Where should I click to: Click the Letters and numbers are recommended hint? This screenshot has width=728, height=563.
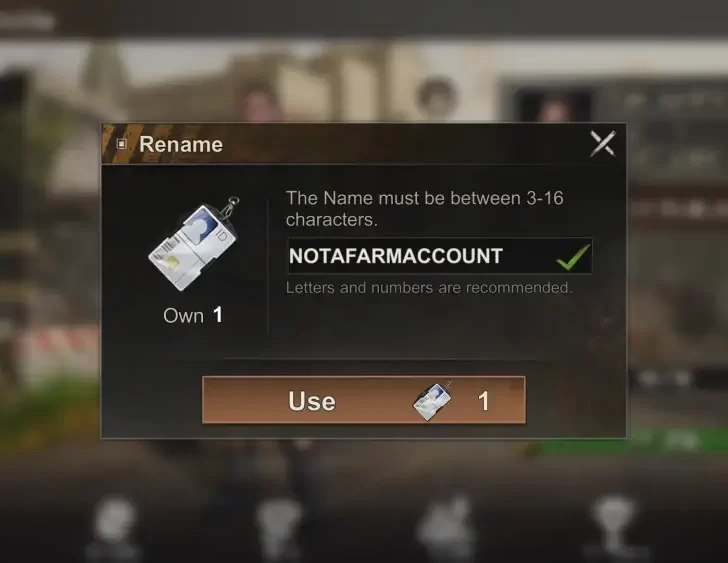[429, 288]
